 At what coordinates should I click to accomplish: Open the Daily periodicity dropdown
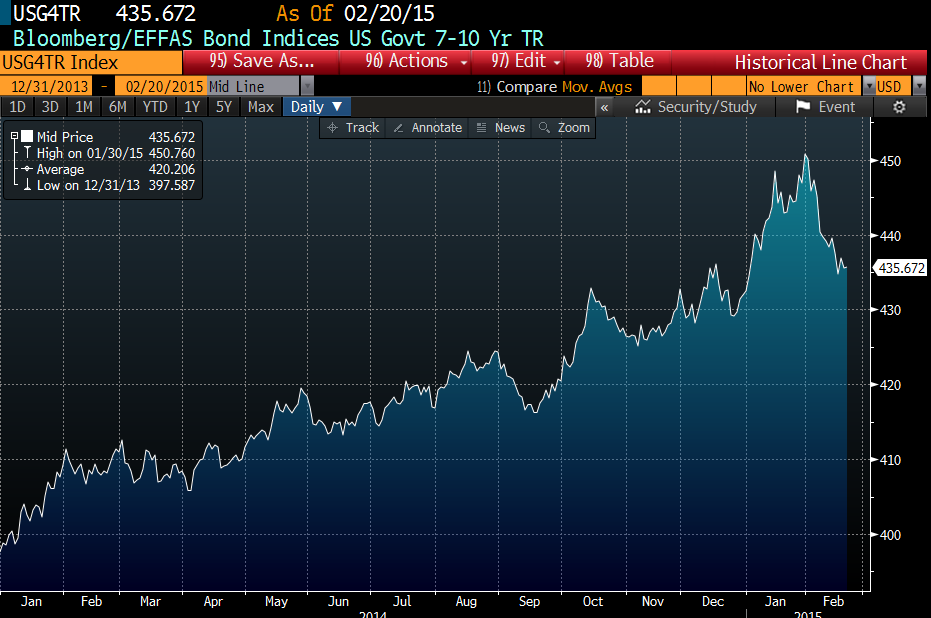tap(317, 107)
